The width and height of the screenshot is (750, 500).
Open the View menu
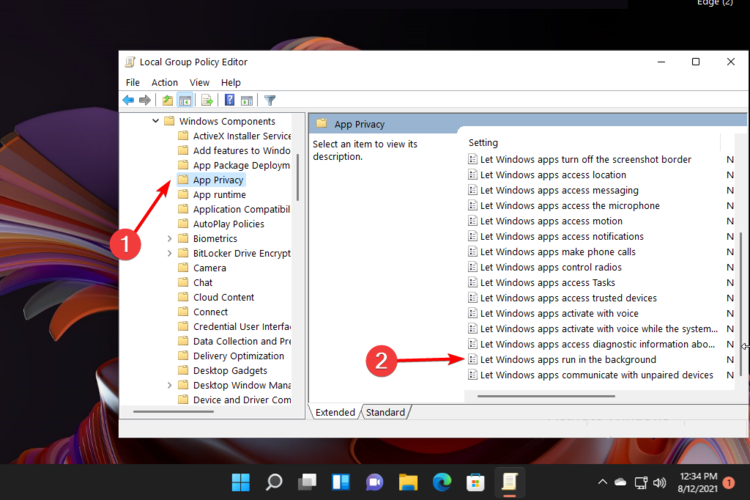pyautogui.click(x=199, y=82)
